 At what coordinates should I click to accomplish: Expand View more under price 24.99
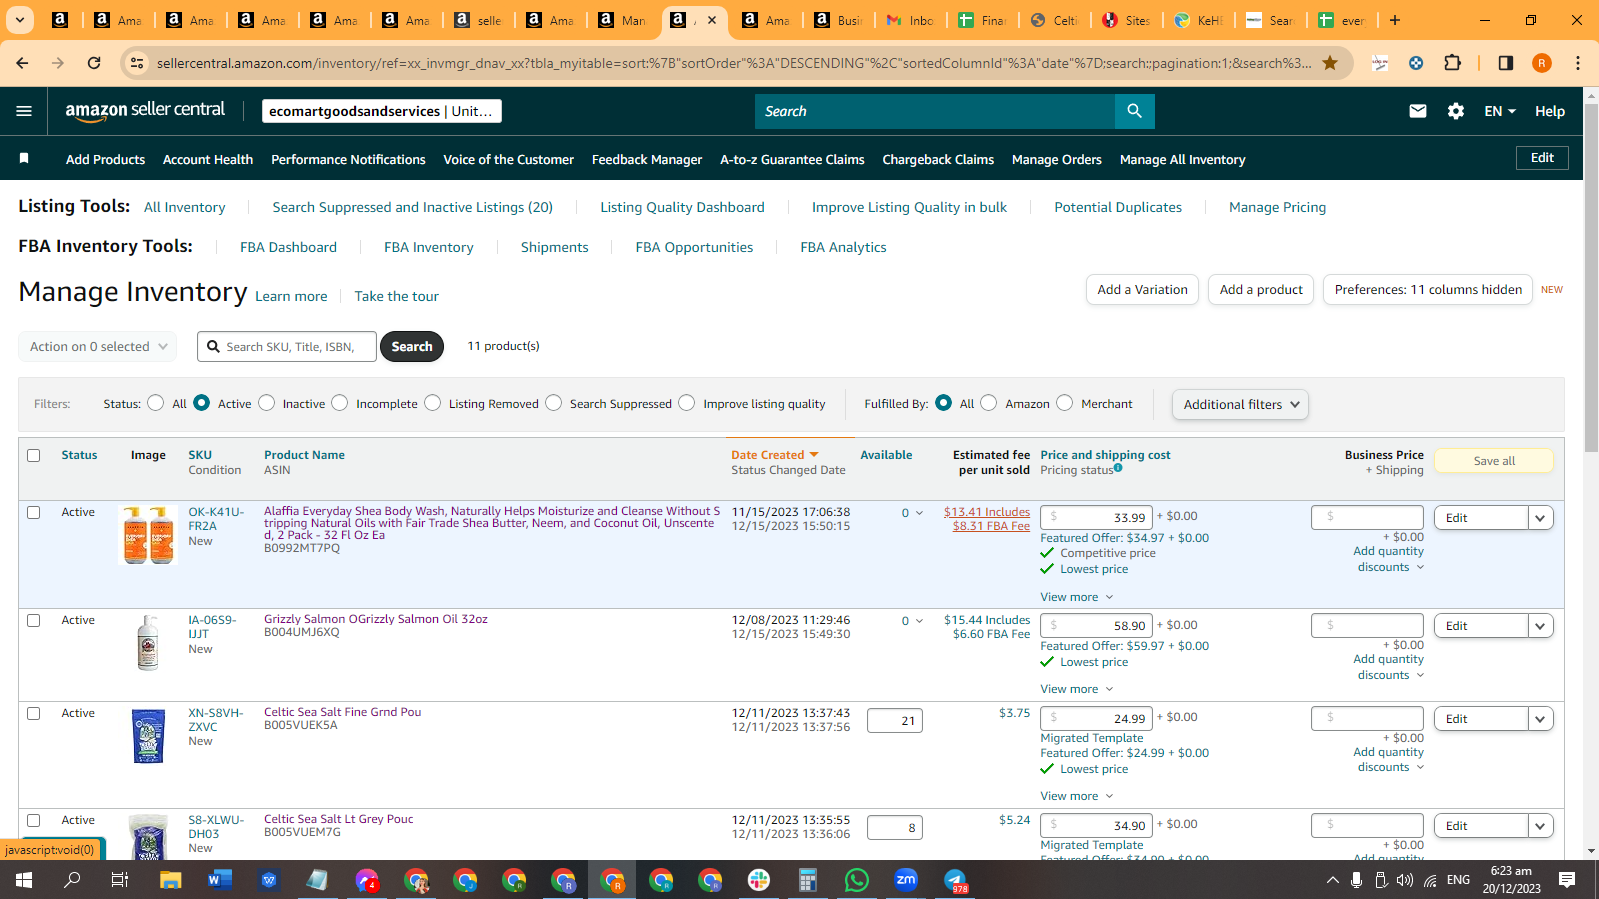1077,796
